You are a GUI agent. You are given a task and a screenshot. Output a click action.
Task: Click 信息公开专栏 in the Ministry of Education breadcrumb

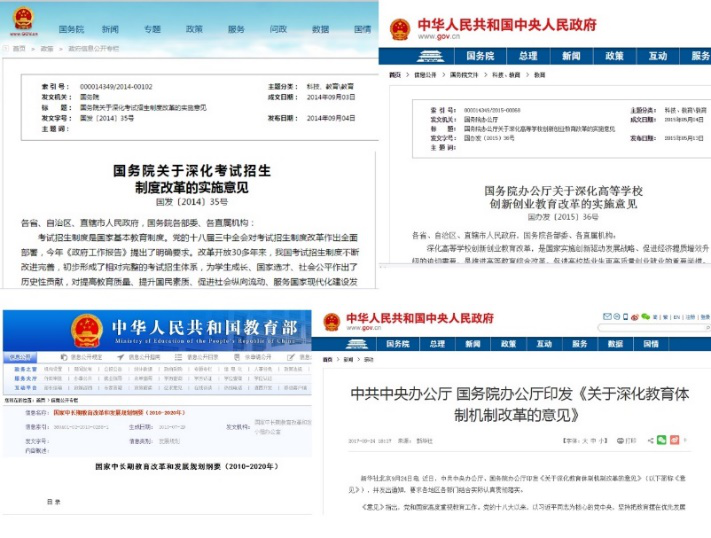point(64,400)
